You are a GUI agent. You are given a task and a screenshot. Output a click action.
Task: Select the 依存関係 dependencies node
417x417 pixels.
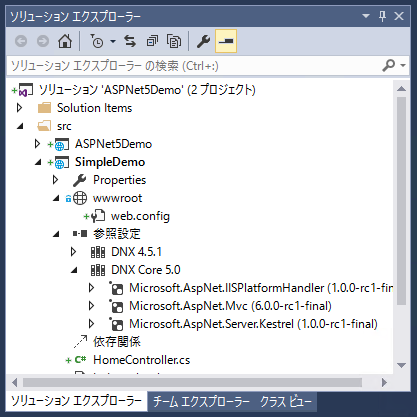pyautogui.click(x=117, y=342)
